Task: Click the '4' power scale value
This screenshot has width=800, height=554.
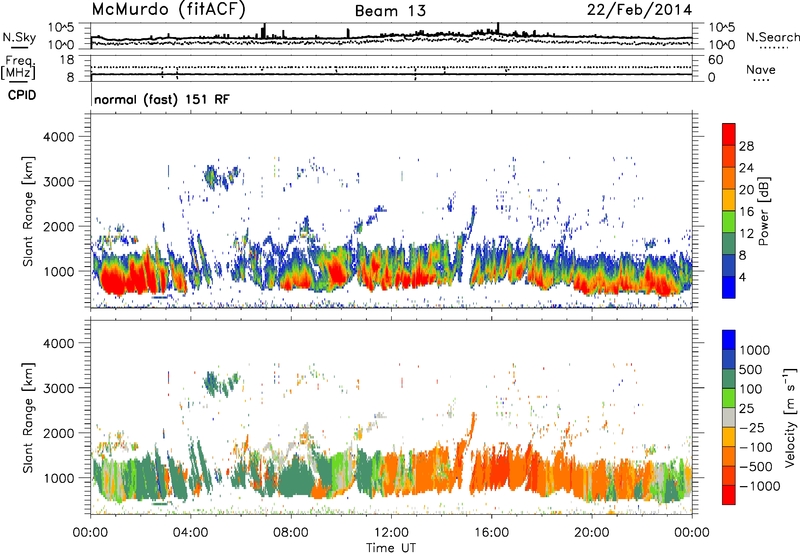Action: click(742, 277)
